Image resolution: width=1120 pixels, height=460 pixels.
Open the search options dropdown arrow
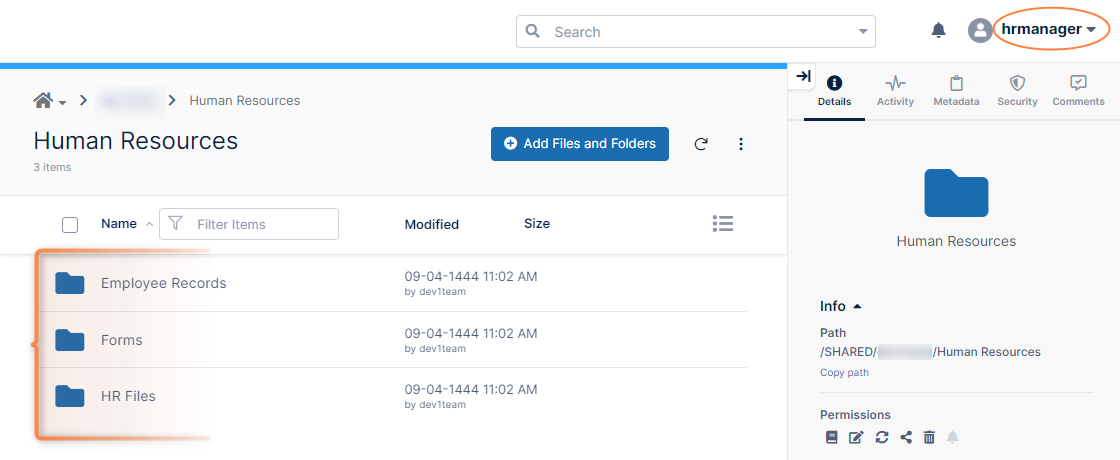pyautogui.click(x=863, y=32)
